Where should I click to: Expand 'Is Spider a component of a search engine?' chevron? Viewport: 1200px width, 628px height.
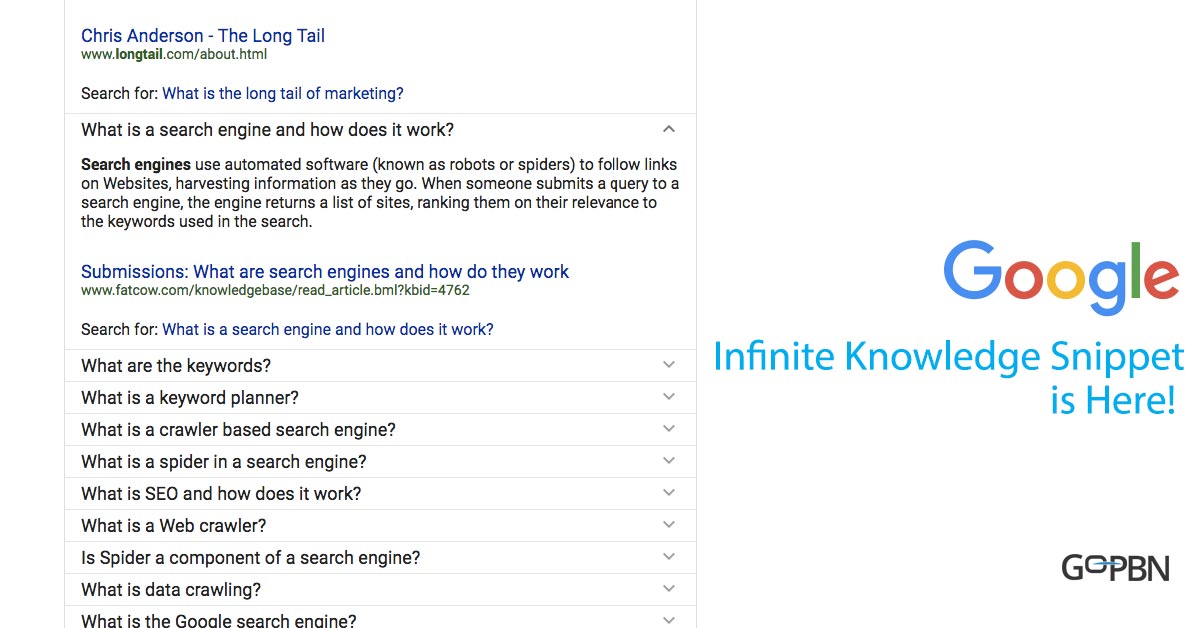[669, 557]
